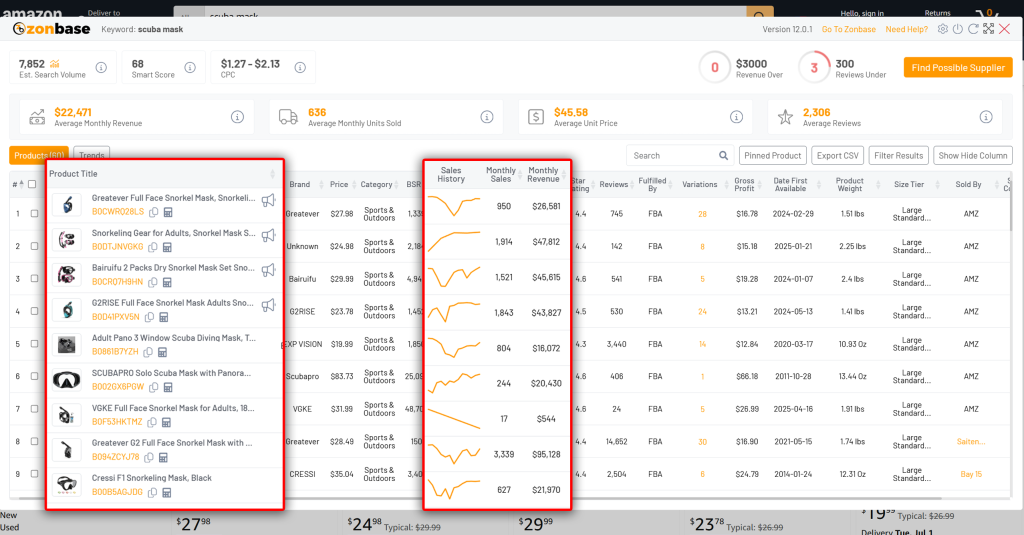Open calculator for ASIN B0CRQ7H9HN

(x=167, y=282)
